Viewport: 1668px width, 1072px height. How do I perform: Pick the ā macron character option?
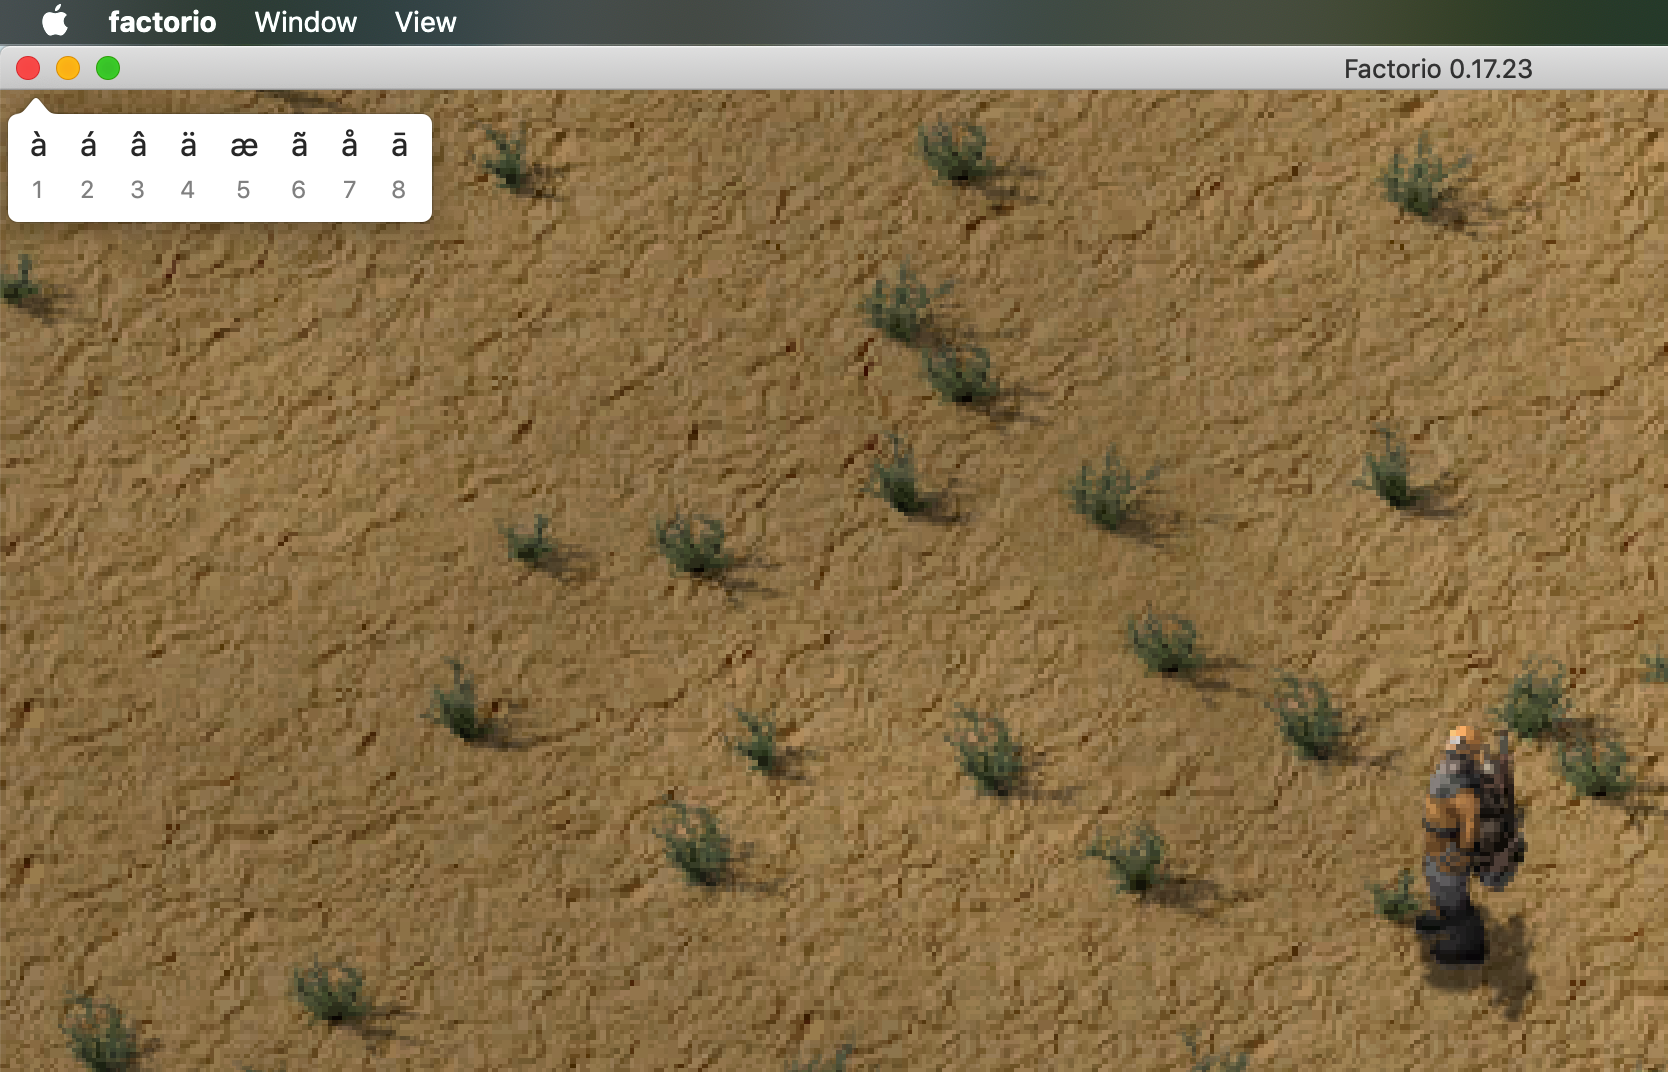pyautogui.click(x=399, y=147)
